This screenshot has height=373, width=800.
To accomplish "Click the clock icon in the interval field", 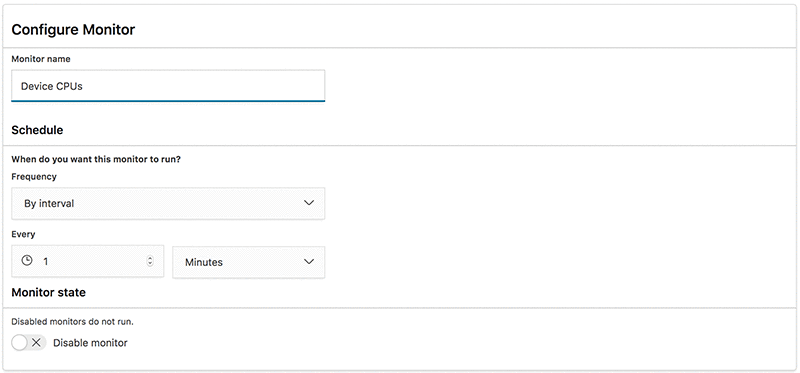I will click(x=27, y=261).
